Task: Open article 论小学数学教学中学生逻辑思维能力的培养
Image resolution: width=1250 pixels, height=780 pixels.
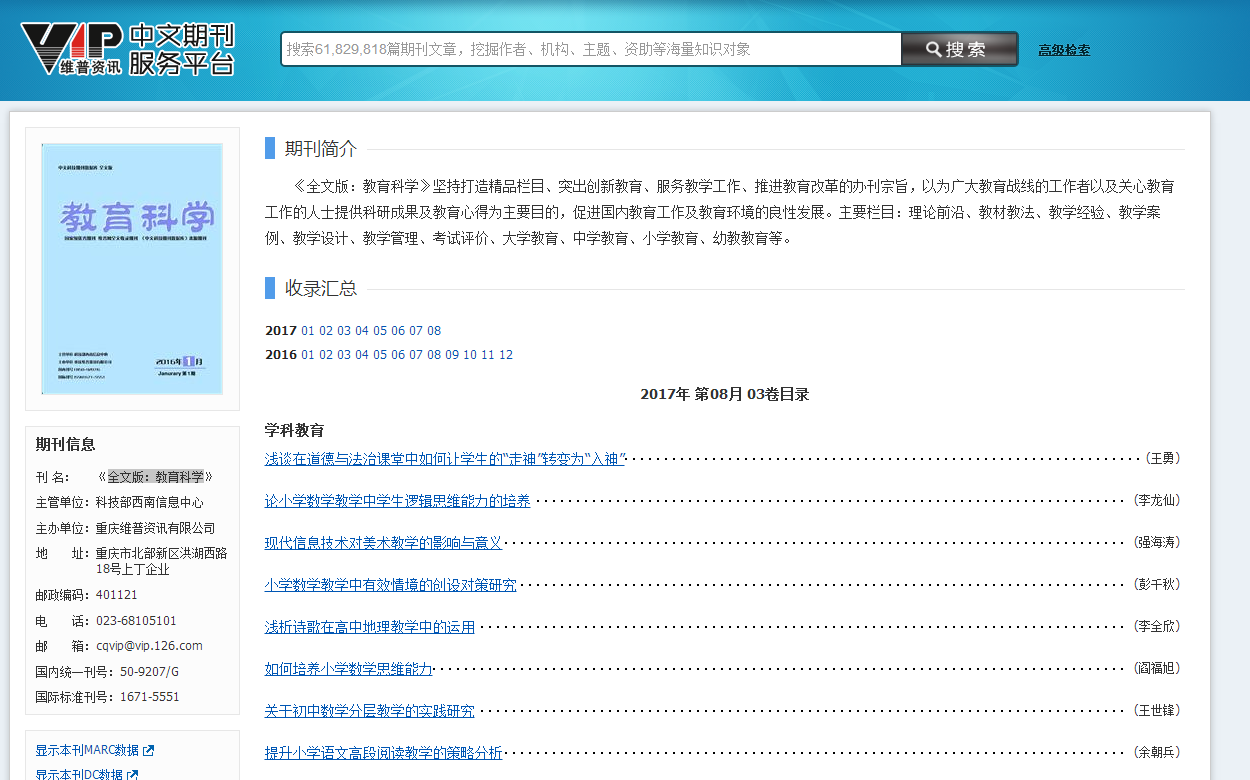Action: click(397, 501)
